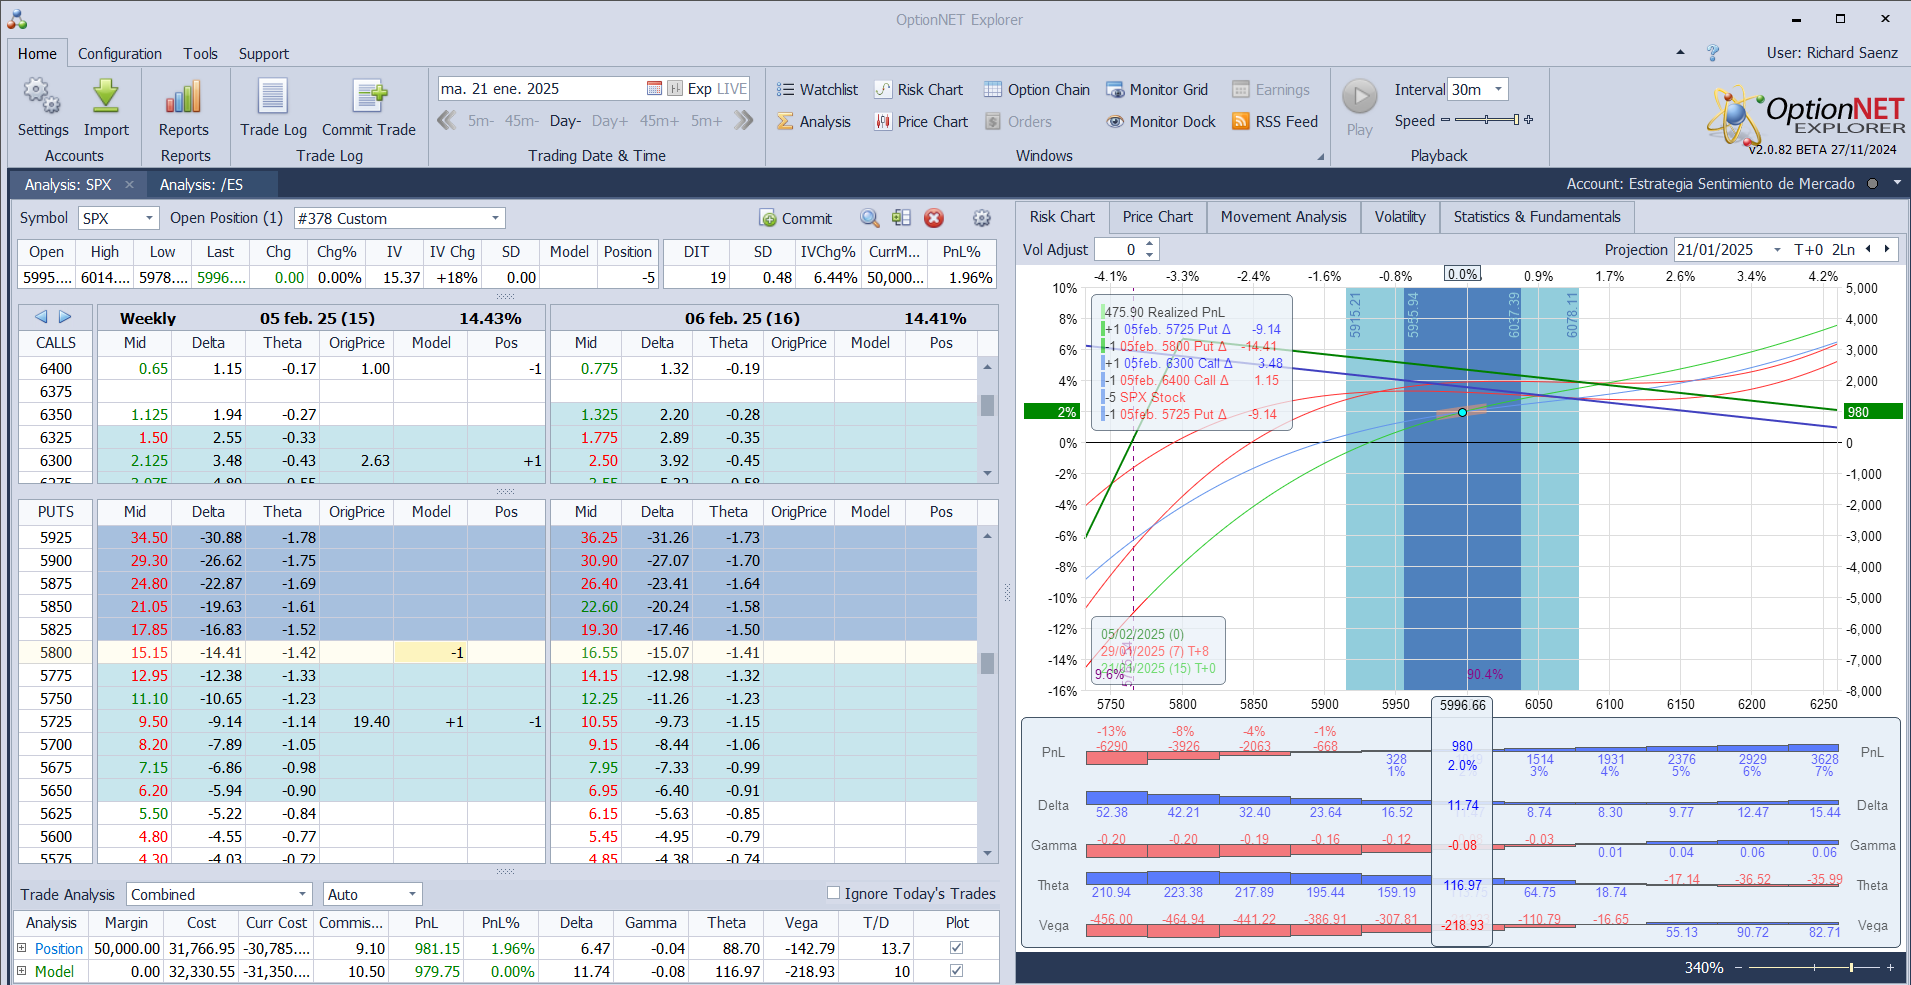Open the help question mark icon

point(1713,53)
